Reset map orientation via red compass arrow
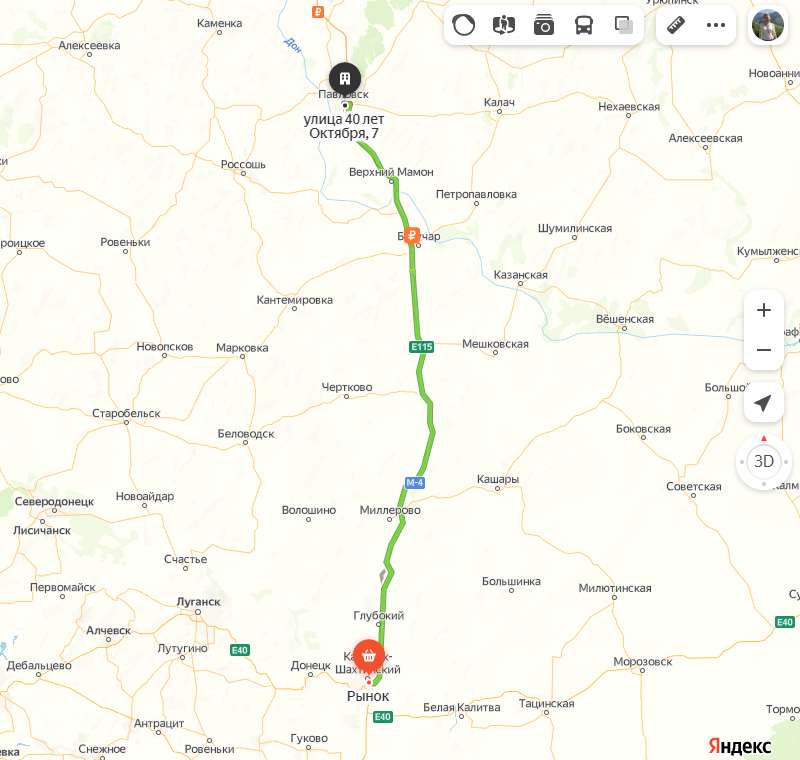 tap(764, 439)
